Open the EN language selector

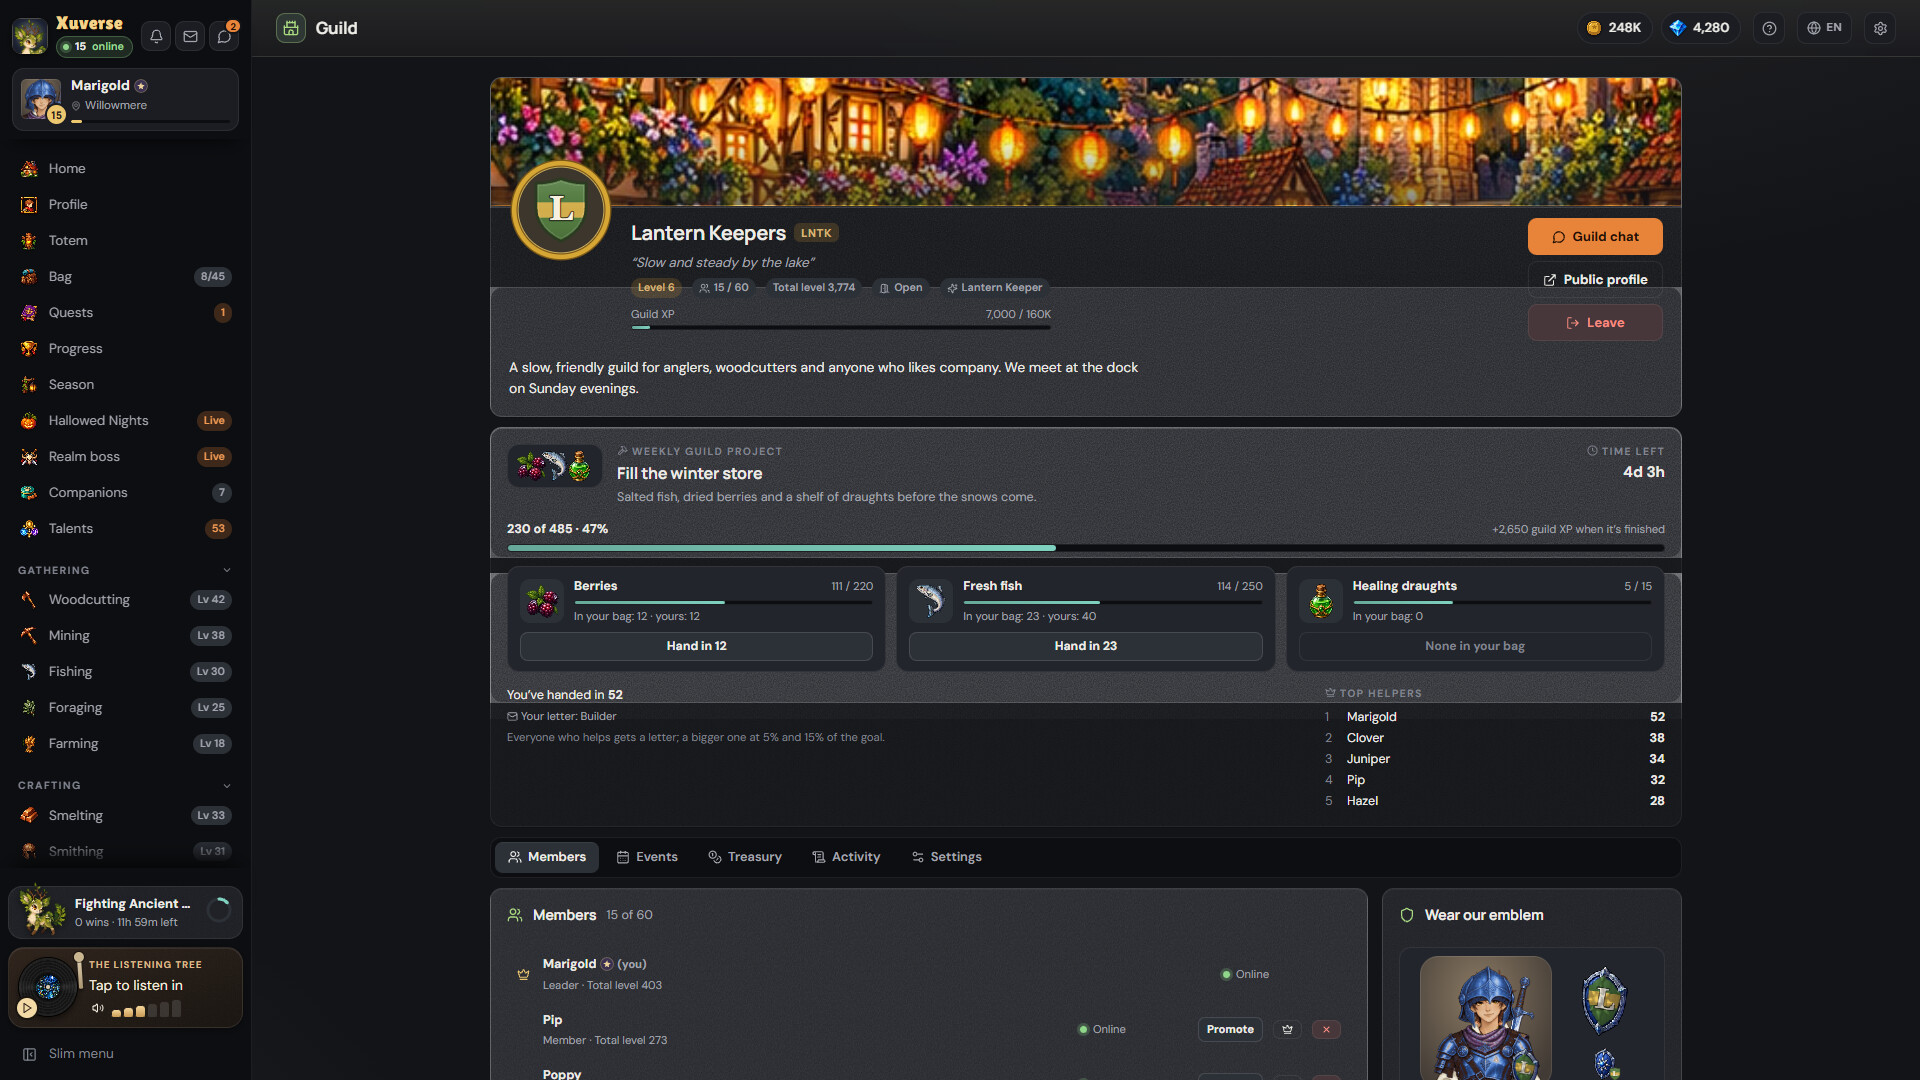pyautogui.click(x=1824, y=28)
